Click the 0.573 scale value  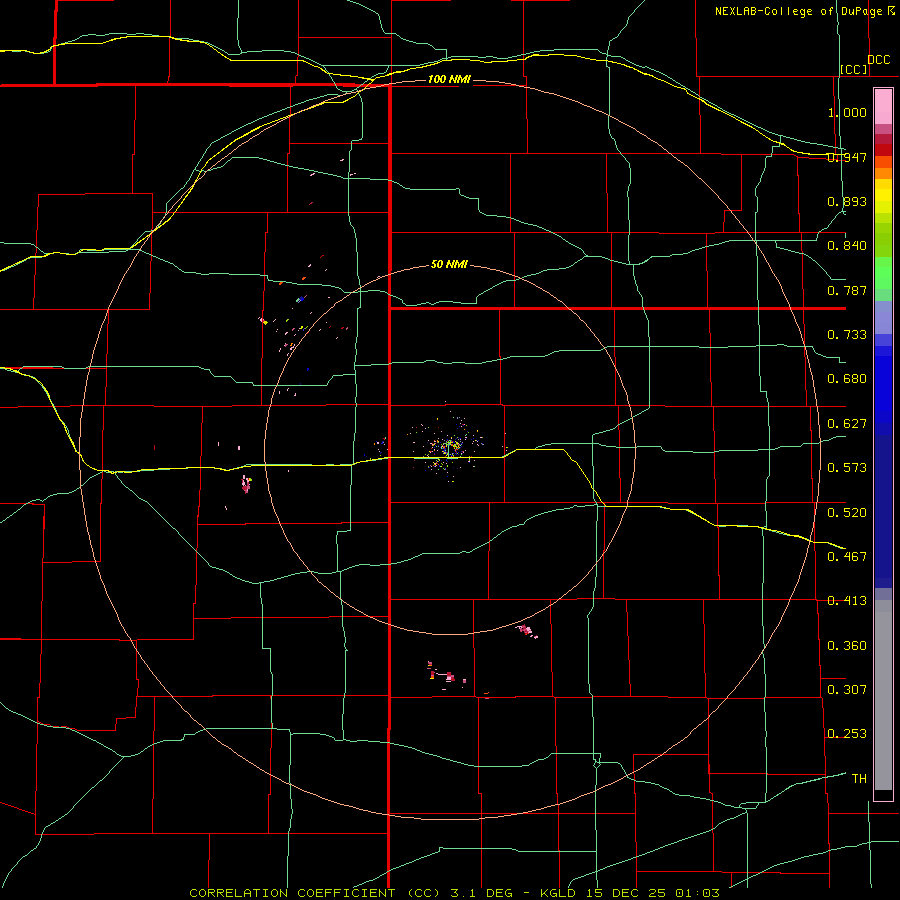(x=847, y=468)
